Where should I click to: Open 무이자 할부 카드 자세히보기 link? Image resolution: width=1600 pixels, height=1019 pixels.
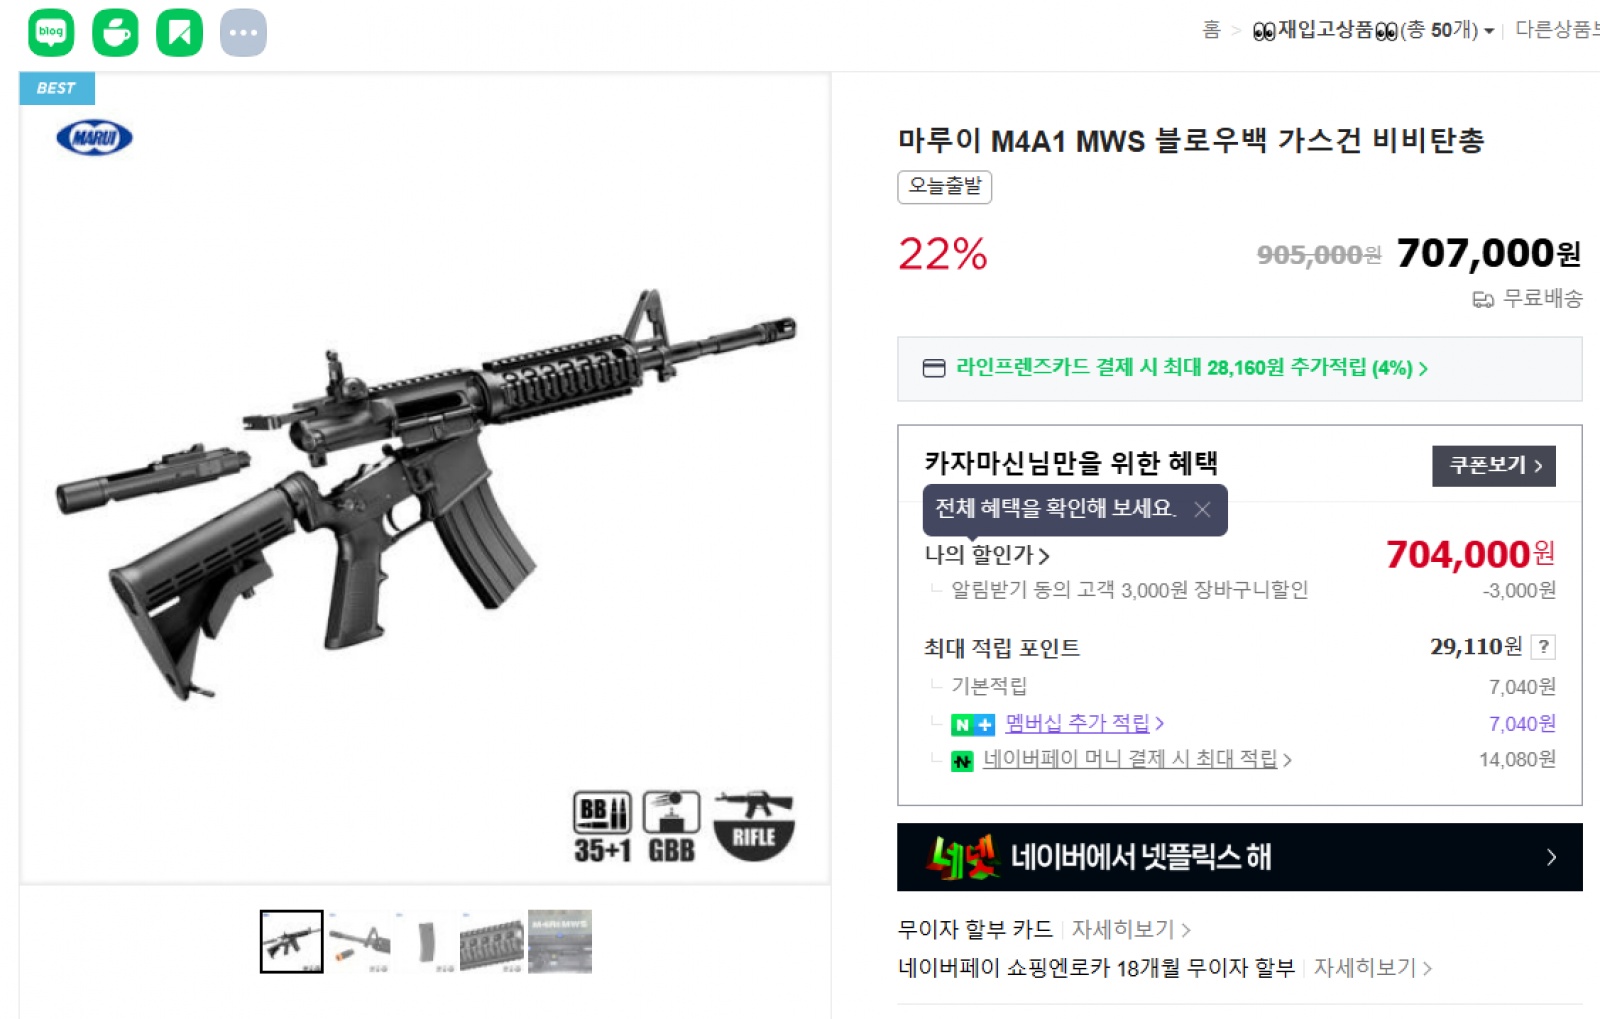coord(1130,930)
